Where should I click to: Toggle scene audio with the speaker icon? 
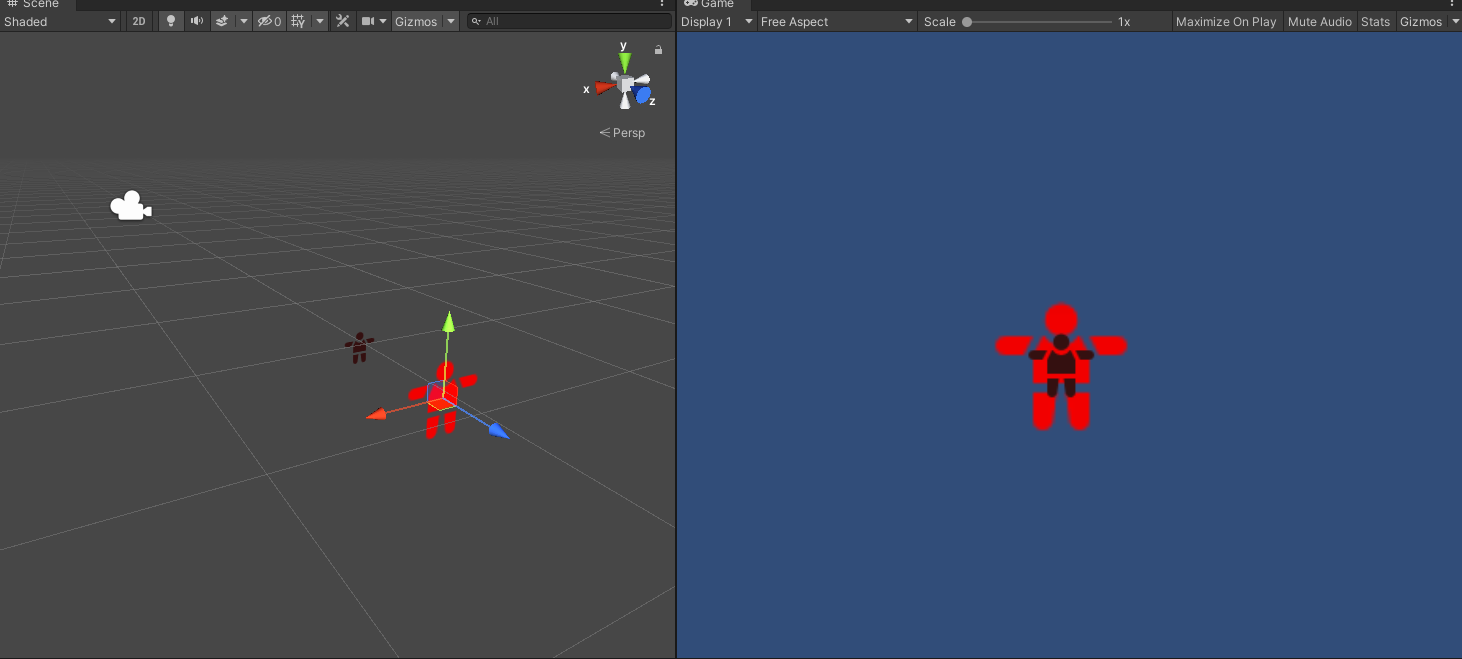pyautogui.click(x=196, y=21)
